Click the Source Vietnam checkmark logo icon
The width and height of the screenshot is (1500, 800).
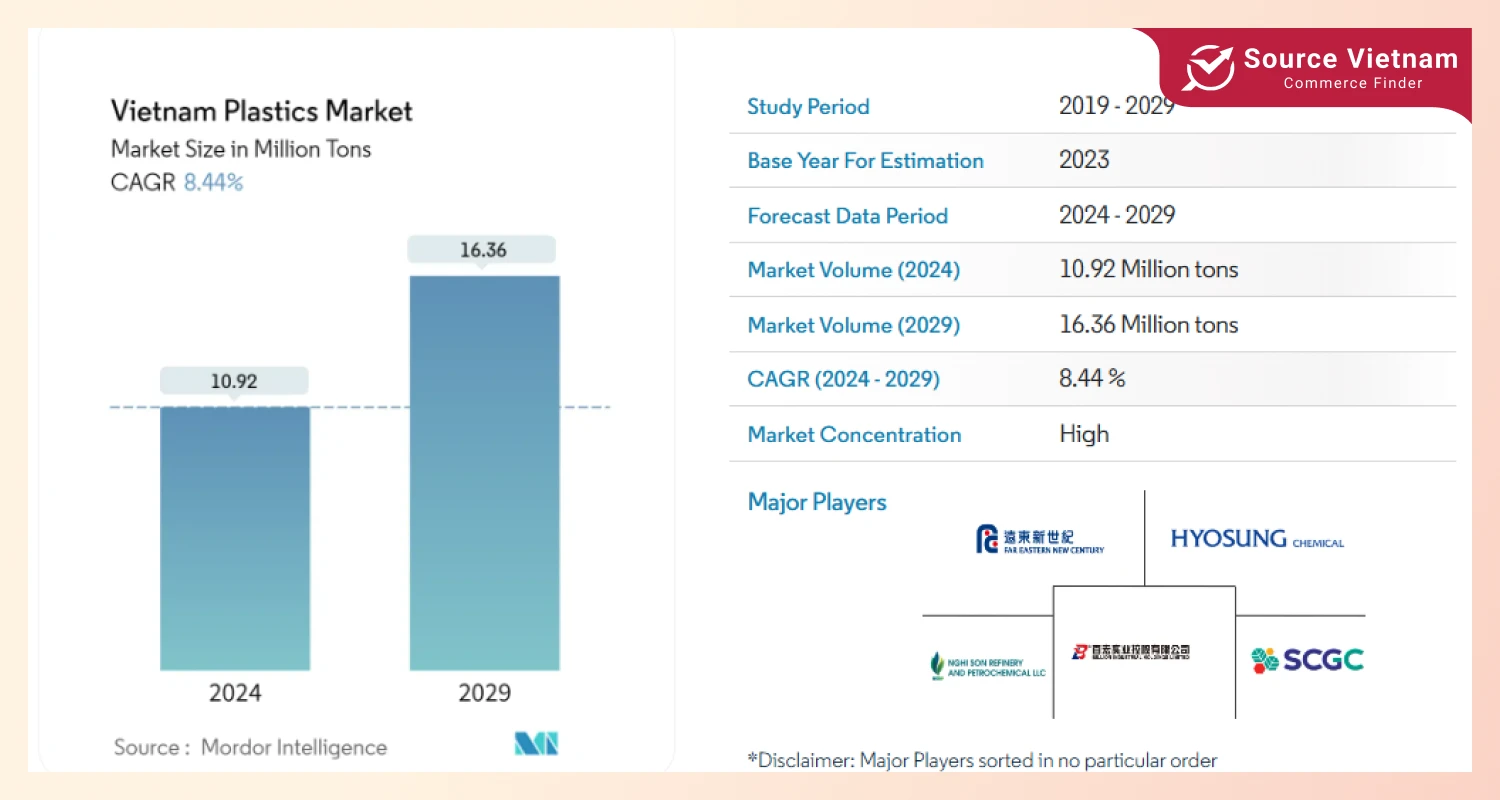[x=1208, y=68]
